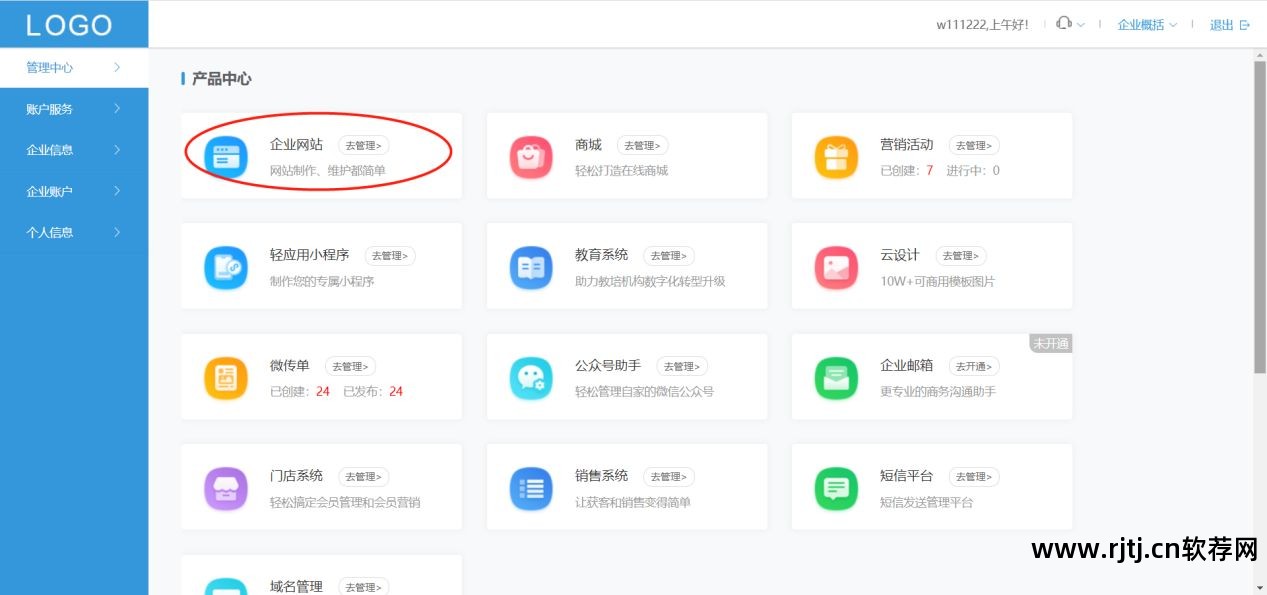Open the 门店系统 purple store icon
1267x595 pixels.
(x=226, y=489)
